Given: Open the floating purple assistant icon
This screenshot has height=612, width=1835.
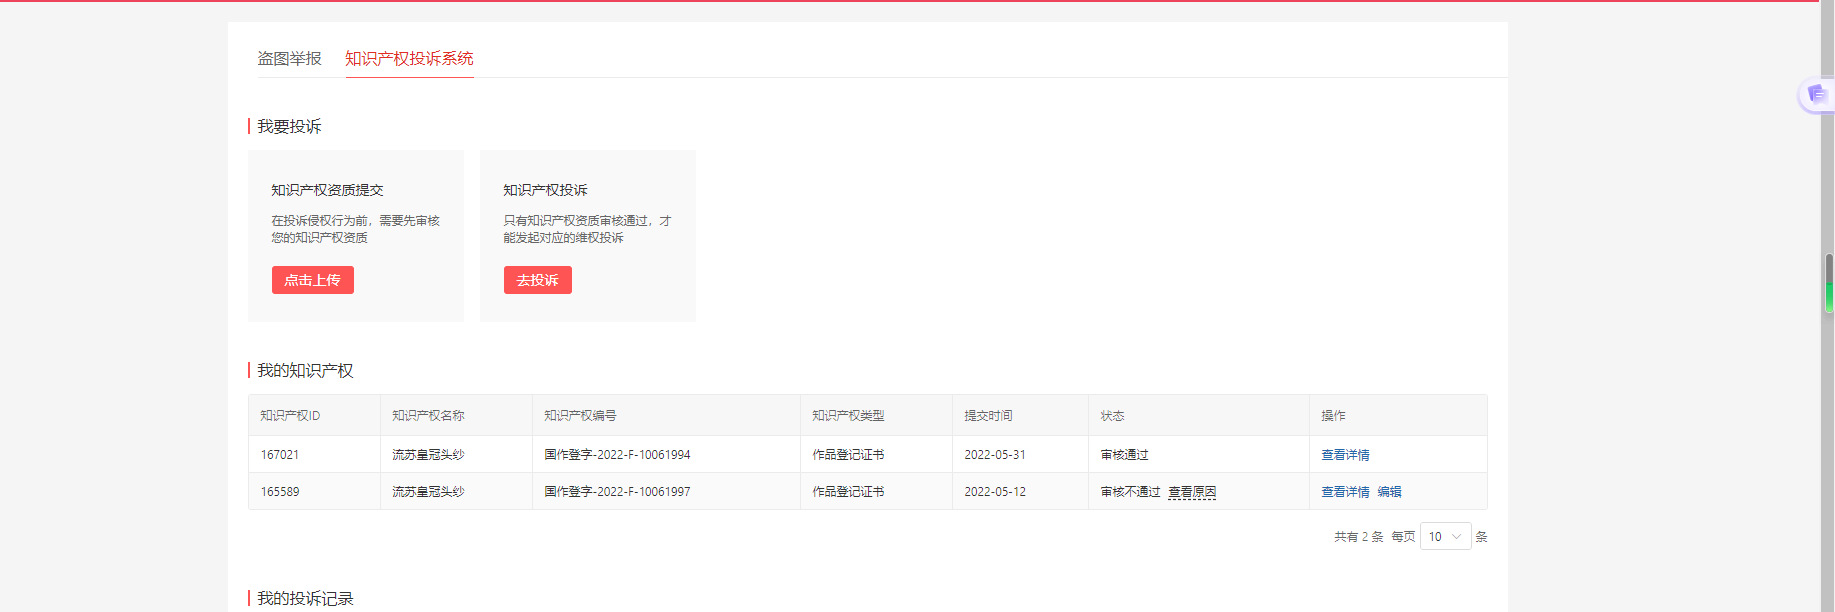Looking at the screenshot, I should tap(1816, 94).
